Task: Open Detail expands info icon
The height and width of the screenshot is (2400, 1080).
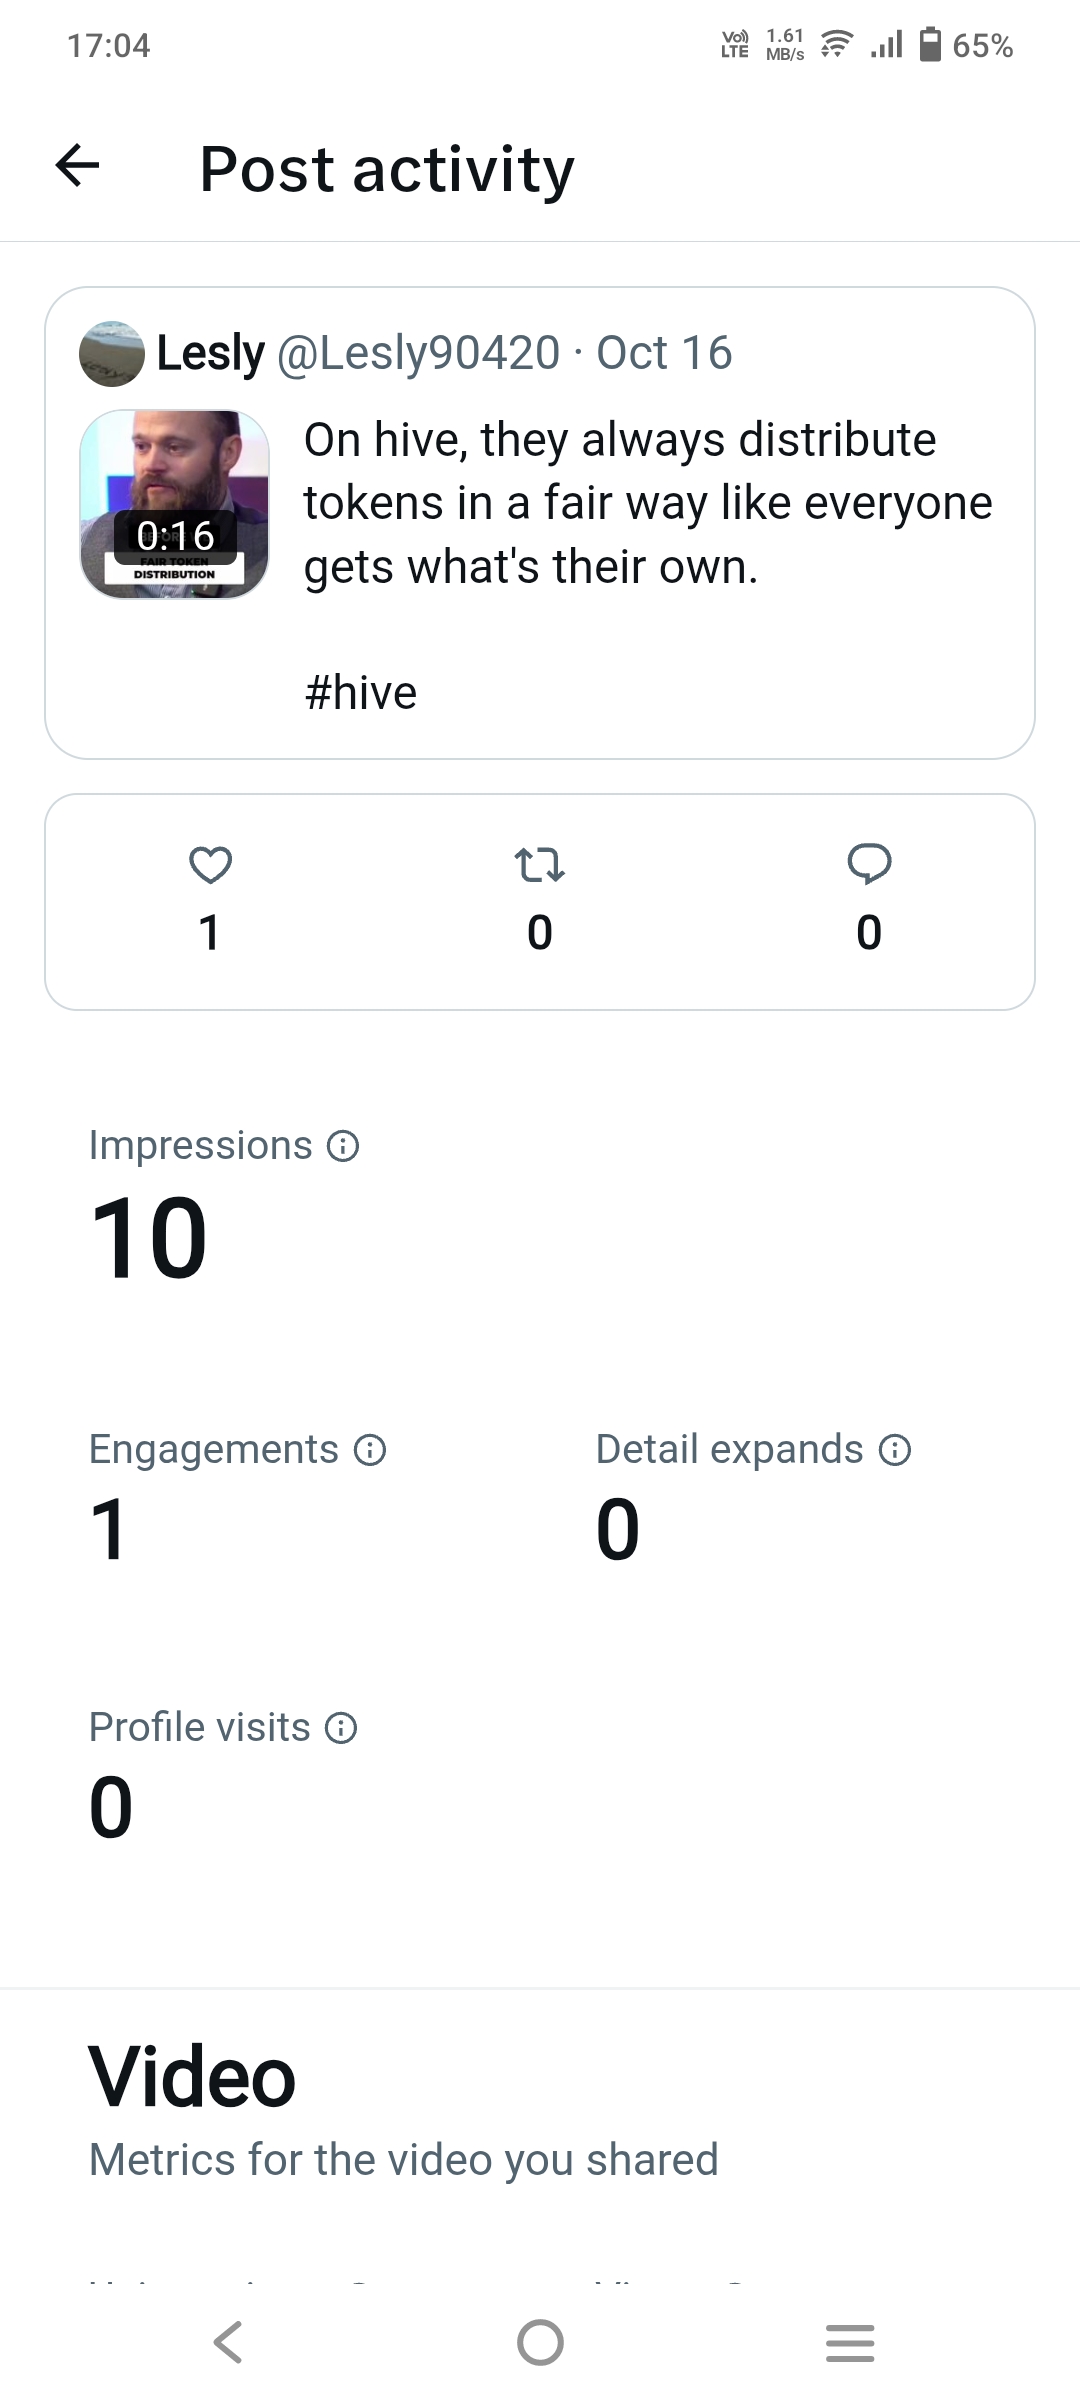Action: pyautogui.click(x=895, y=1450)
